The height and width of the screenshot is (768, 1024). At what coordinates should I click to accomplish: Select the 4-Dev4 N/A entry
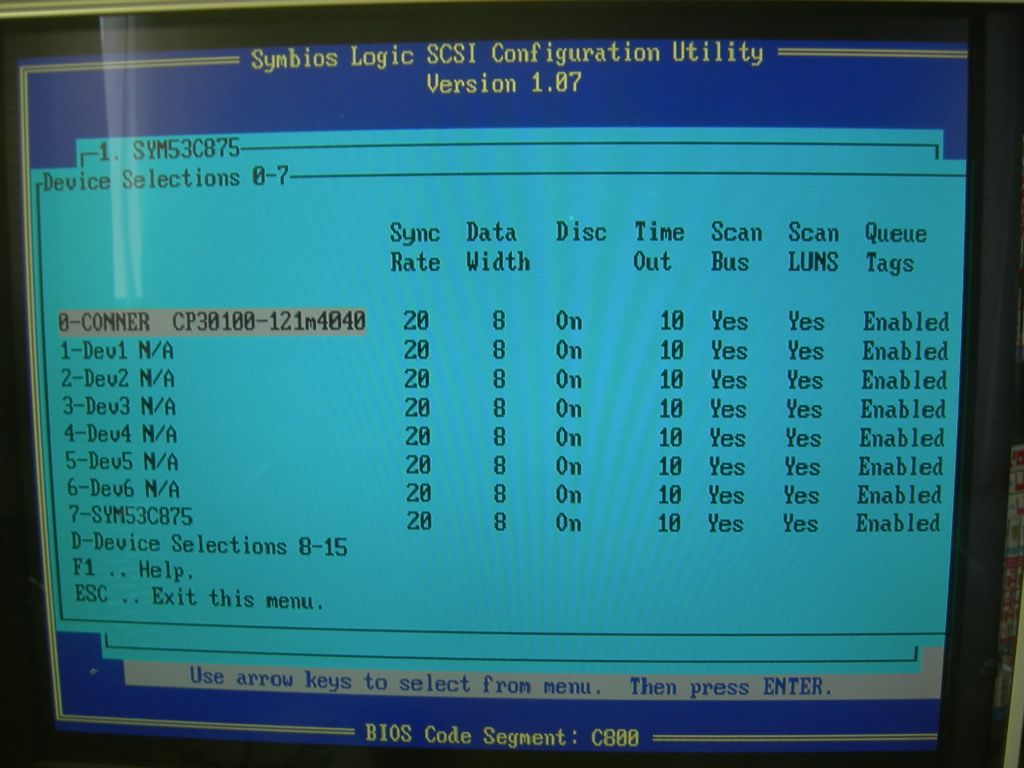(x=121, y=434)
